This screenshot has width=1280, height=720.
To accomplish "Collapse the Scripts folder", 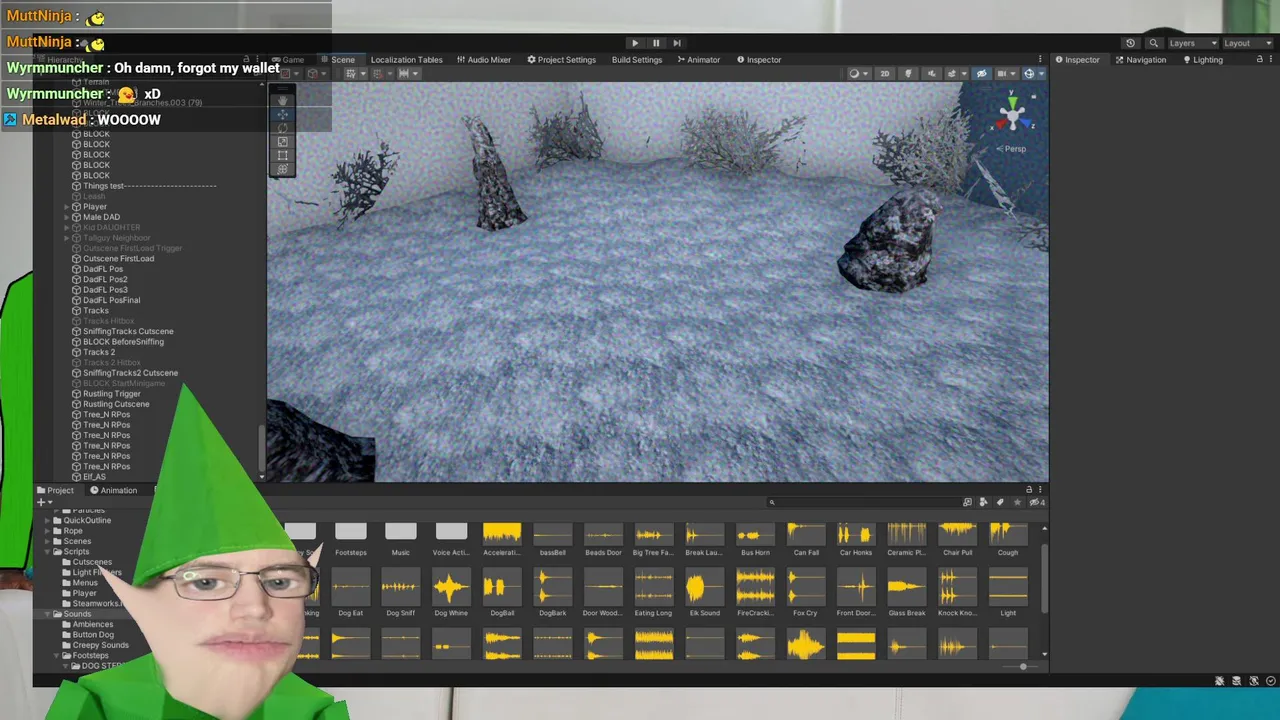I will (x=46, y=552).
